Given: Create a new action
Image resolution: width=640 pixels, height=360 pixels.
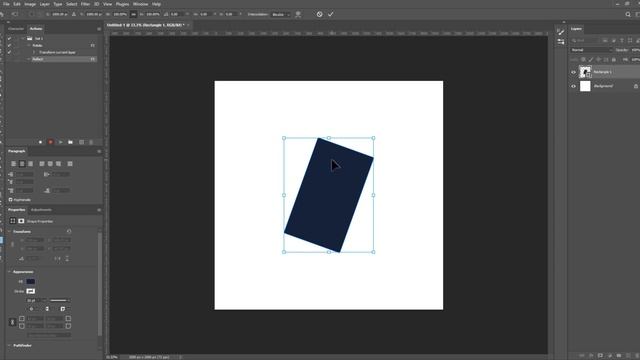Looking at the screenshot, I should (x=81, y=142).
